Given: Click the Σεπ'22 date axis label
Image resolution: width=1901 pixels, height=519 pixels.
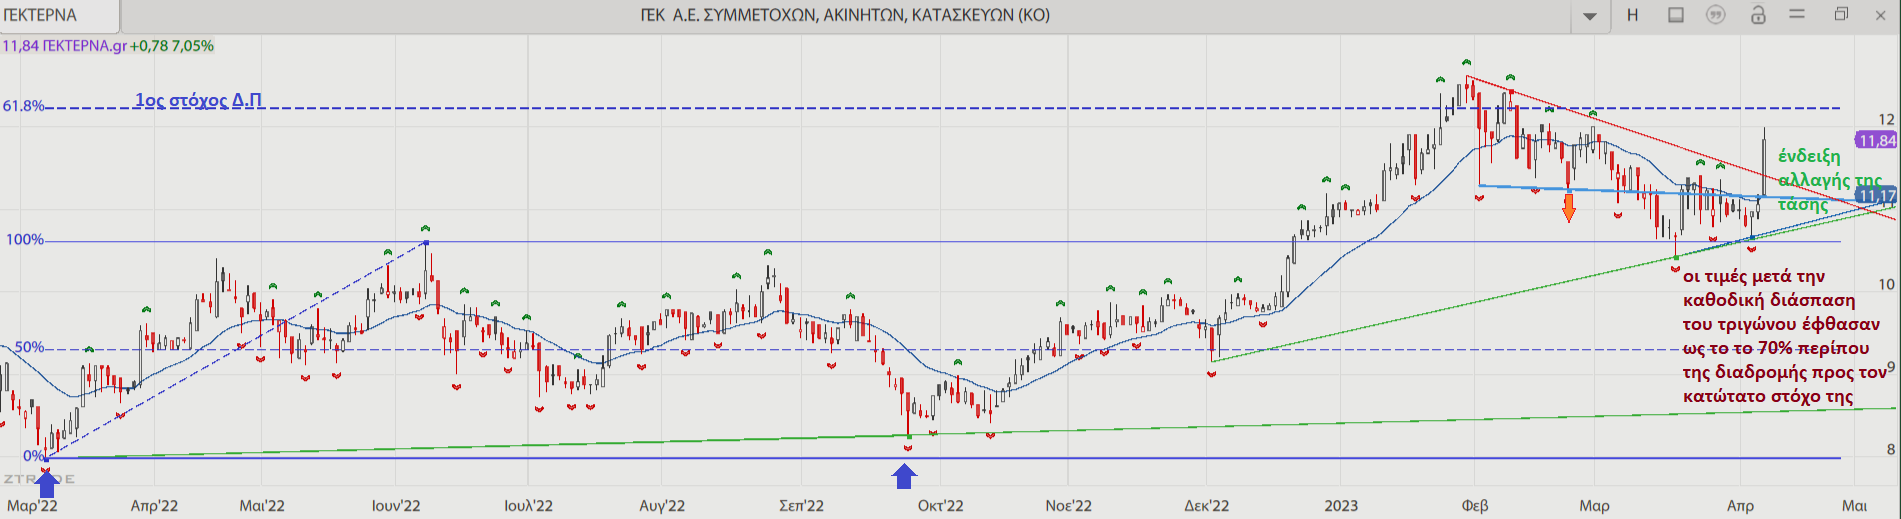Looking at the screenshot, I should pyautogui.click(x=801, y=506).
